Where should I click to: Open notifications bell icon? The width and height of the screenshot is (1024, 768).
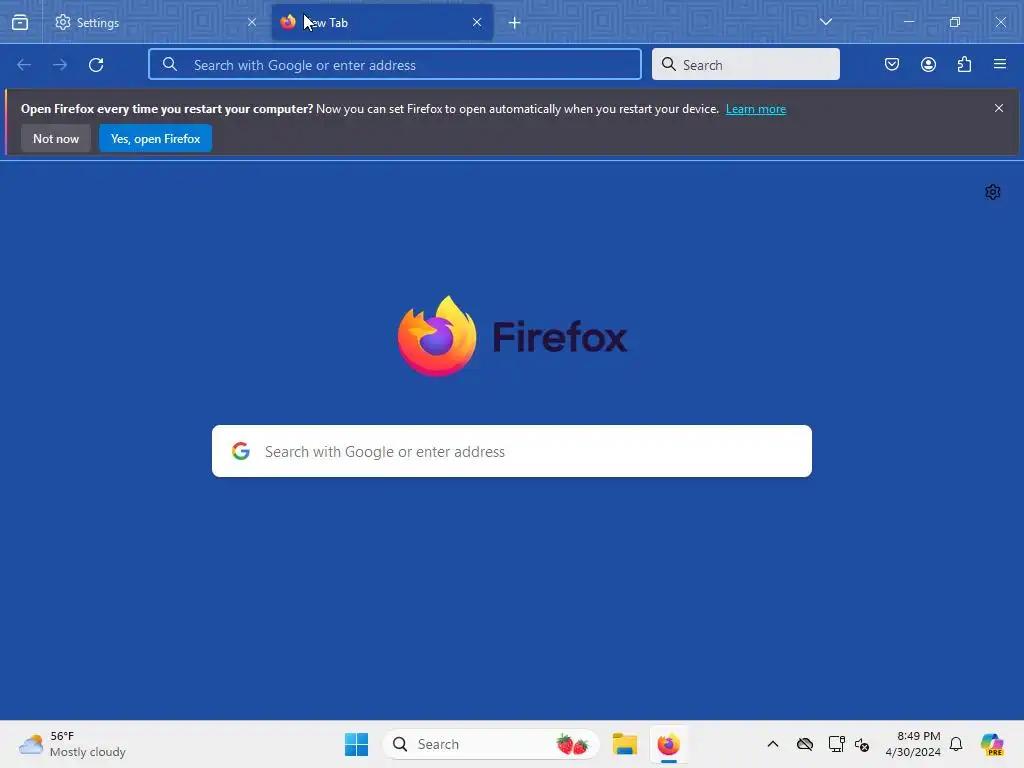pyautogui.click(x=956, y=744)
